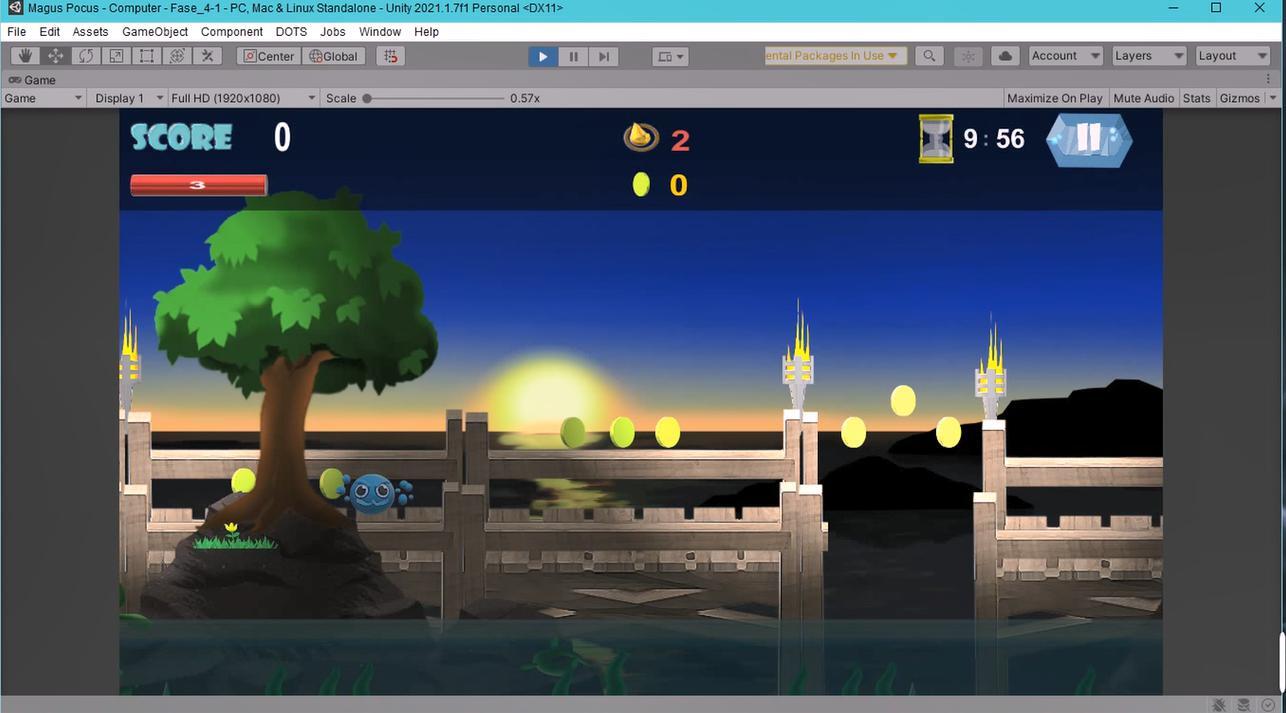1286x713 pixels.
Task: Click the Global handle rotation button
Action: pyautogui.click(x=333, y=56)
